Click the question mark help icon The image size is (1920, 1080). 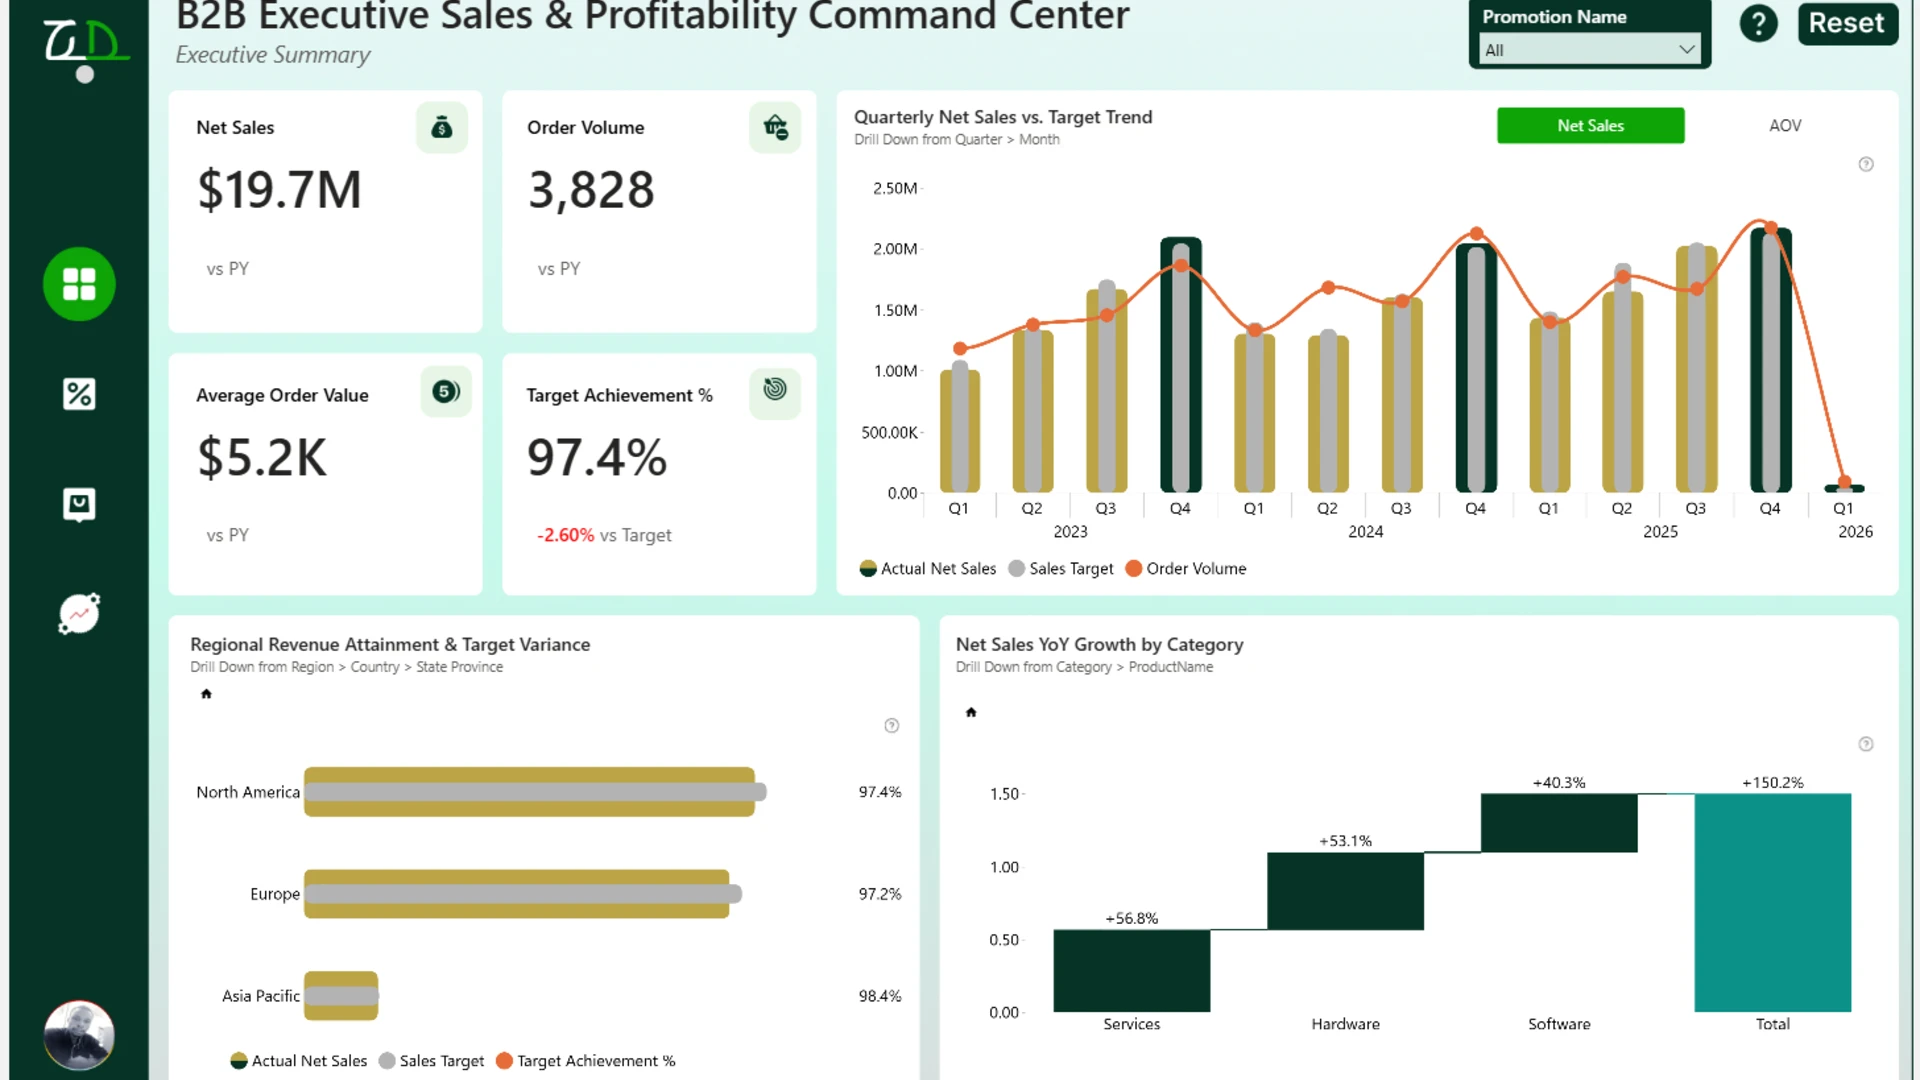[x=1758, y=23]
